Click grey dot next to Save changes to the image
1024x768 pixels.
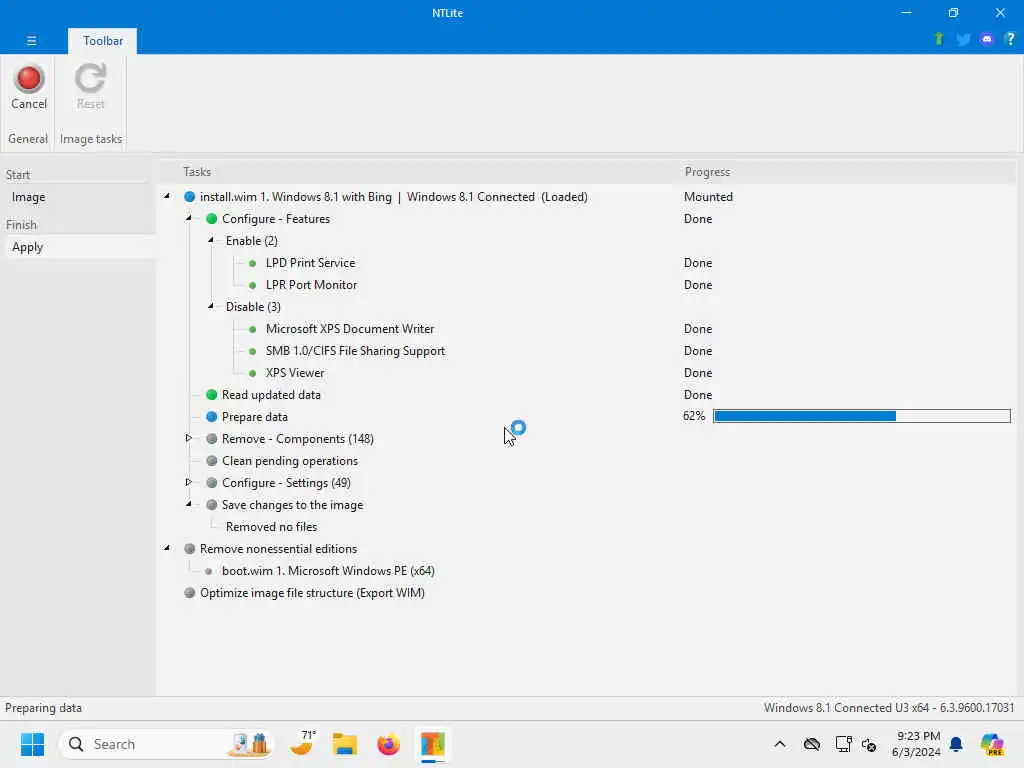pos(212,505)
